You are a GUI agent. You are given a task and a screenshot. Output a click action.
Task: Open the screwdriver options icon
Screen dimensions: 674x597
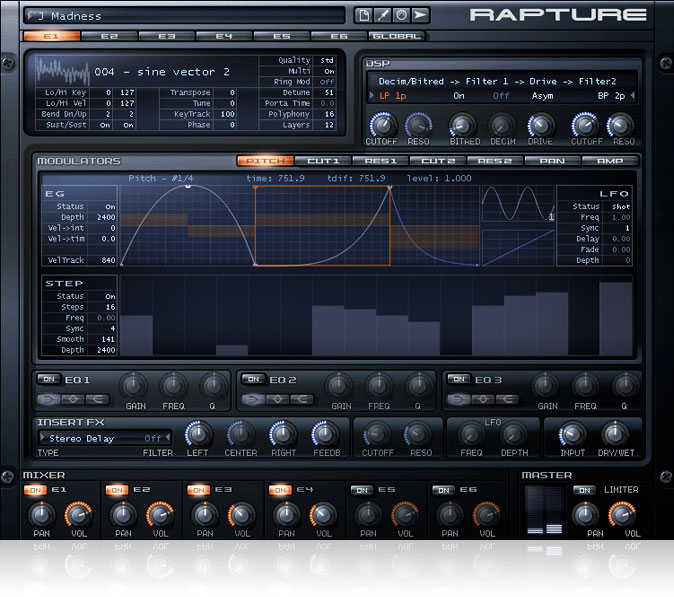point(383,15)
